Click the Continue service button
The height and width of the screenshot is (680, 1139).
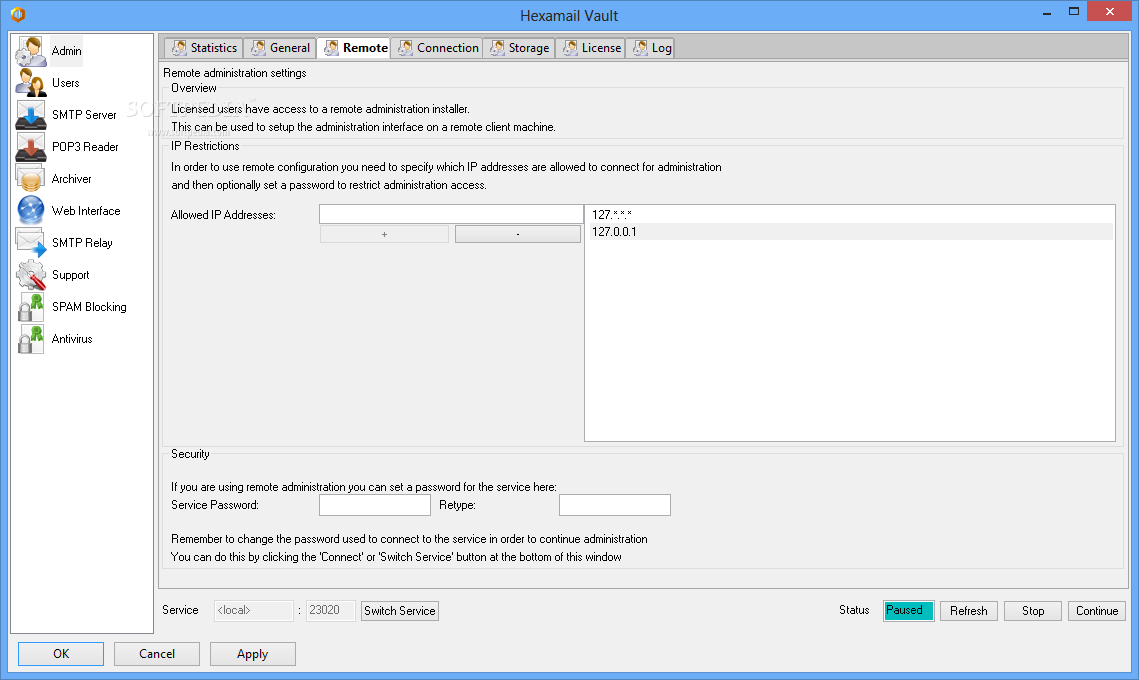coord(1097,611)
